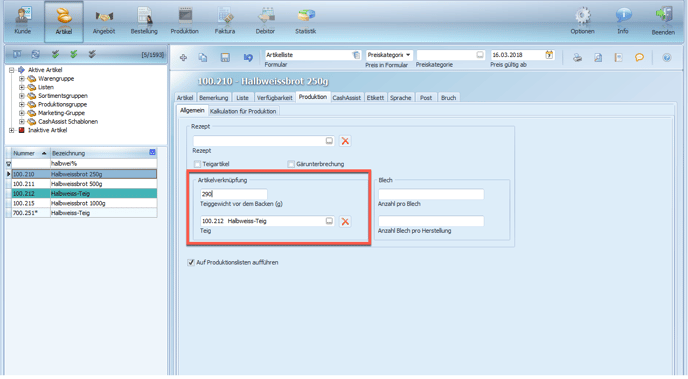
Task: Open the Teig lookup button
Action: coord(329,221)
